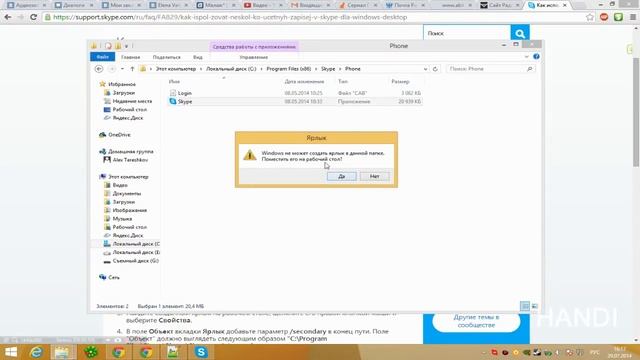Open Документы folder in navigation pane
The width and height of the screenshot is (640, 360).
coord(127,193)
